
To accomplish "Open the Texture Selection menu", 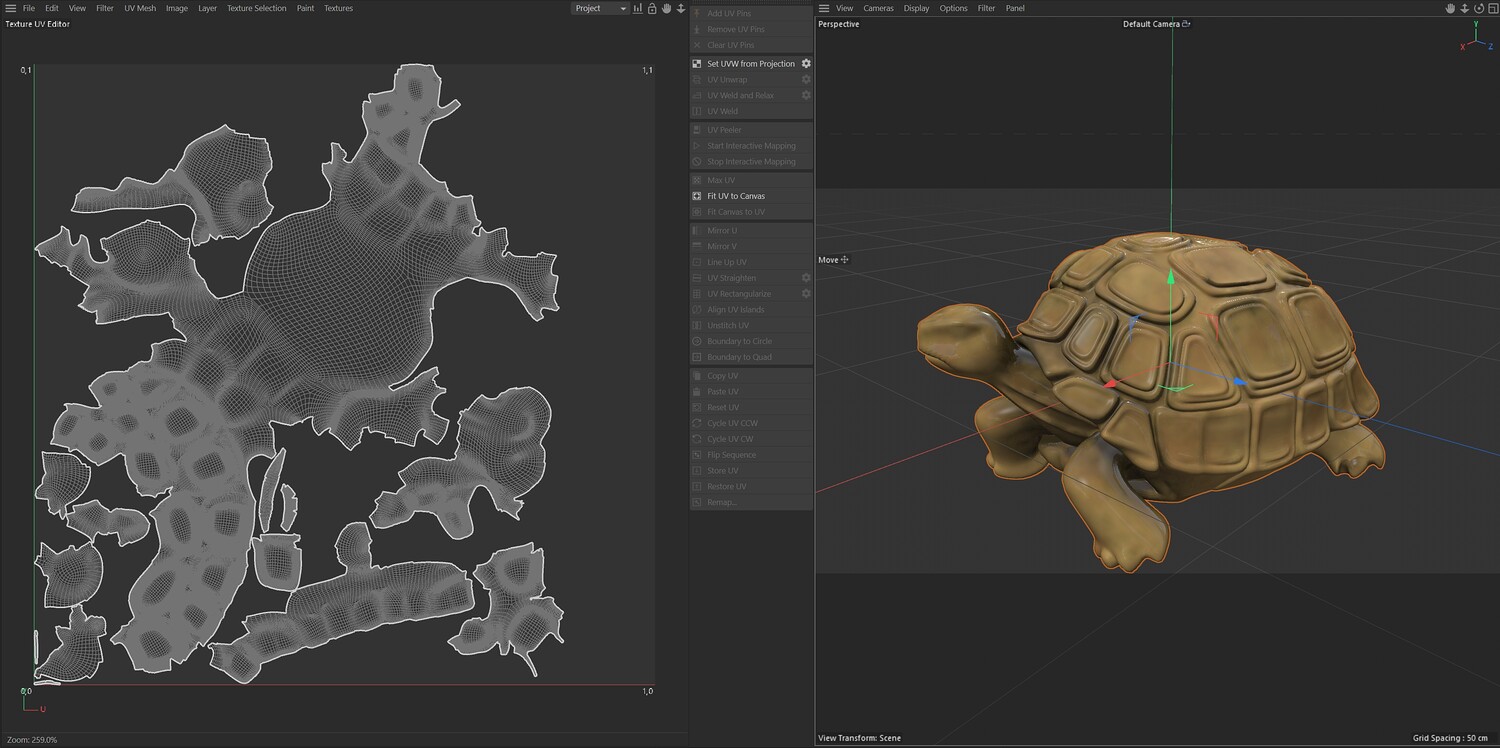I will tap(256, 8).
